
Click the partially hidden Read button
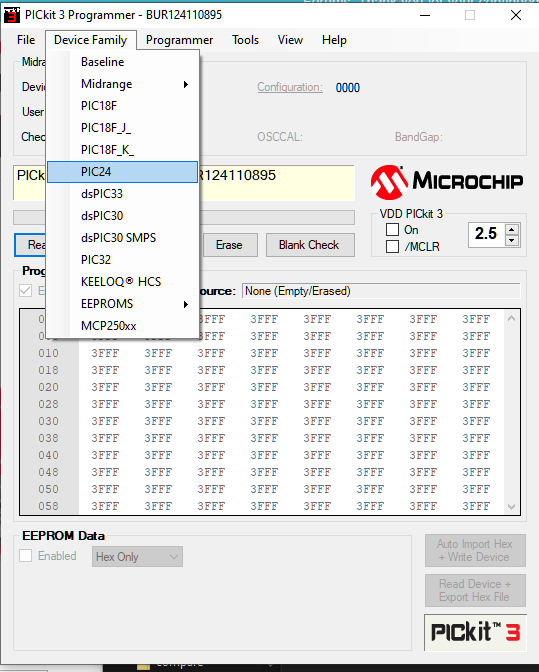coord(30,245)
